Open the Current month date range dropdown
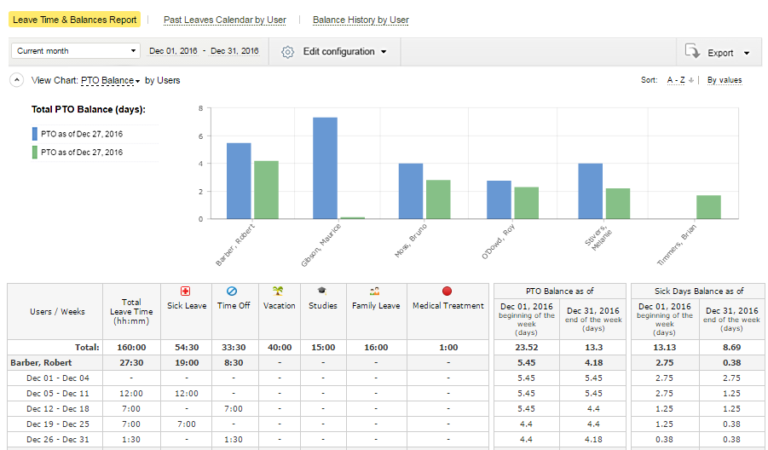Screen dimensions: 768x450 click(76, 51)
